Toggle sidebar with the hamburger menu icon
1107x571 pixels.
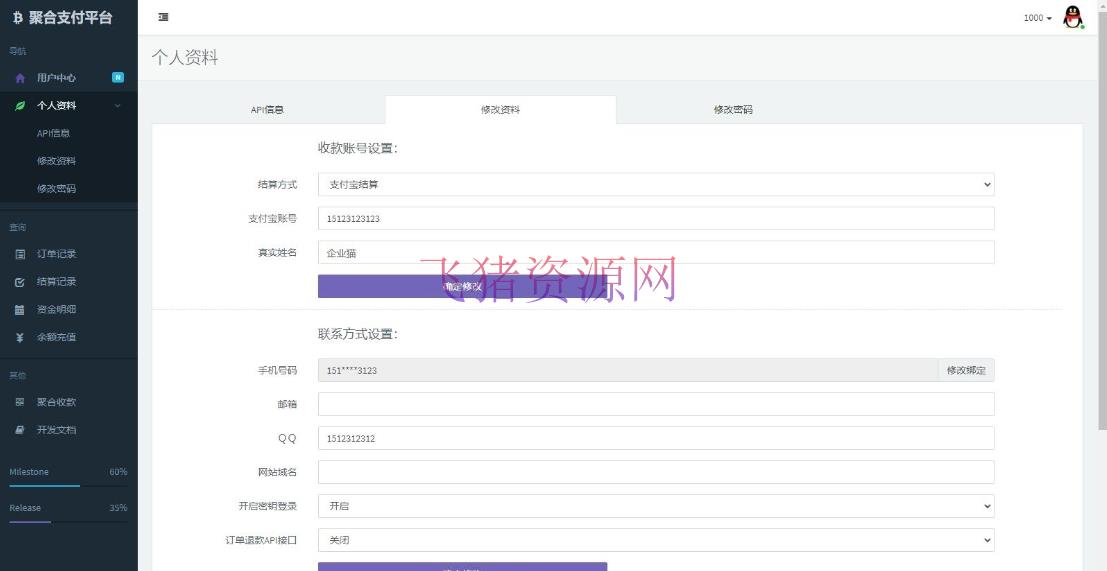(x=163, y=17)
